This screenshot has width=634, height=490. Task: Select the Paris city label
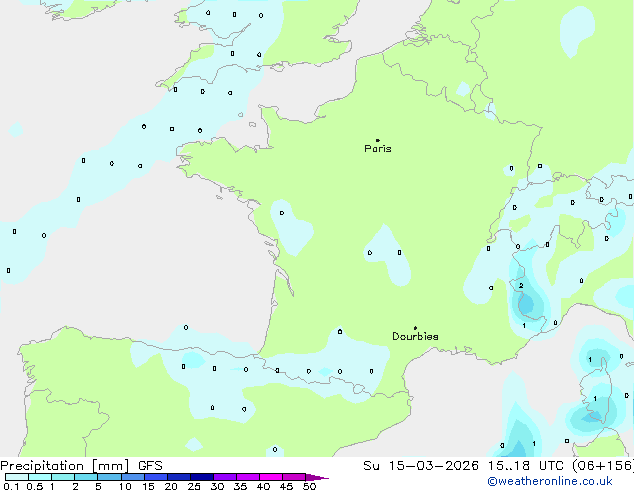click(378, 149)
